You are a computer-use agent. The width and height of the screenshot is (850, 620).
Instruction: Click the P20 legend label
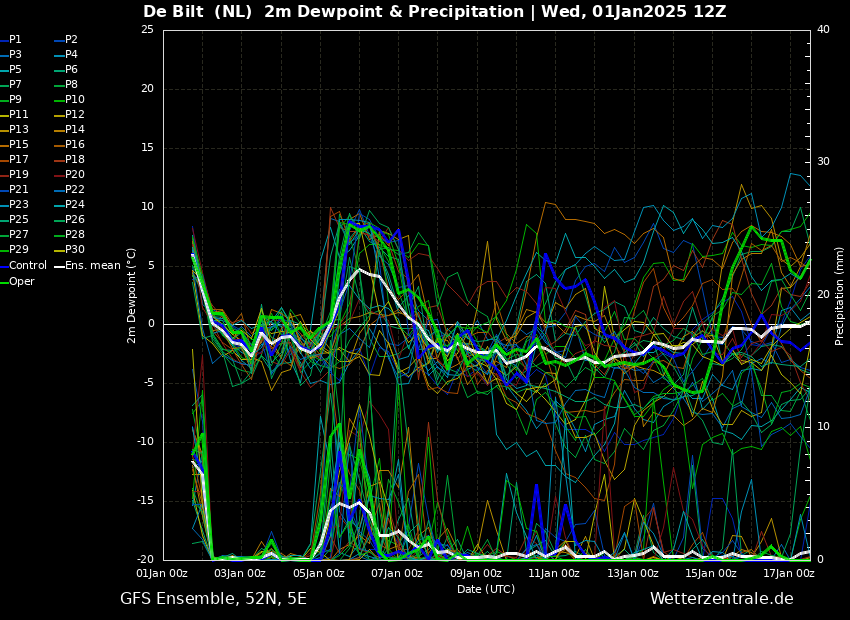point(74,175)
